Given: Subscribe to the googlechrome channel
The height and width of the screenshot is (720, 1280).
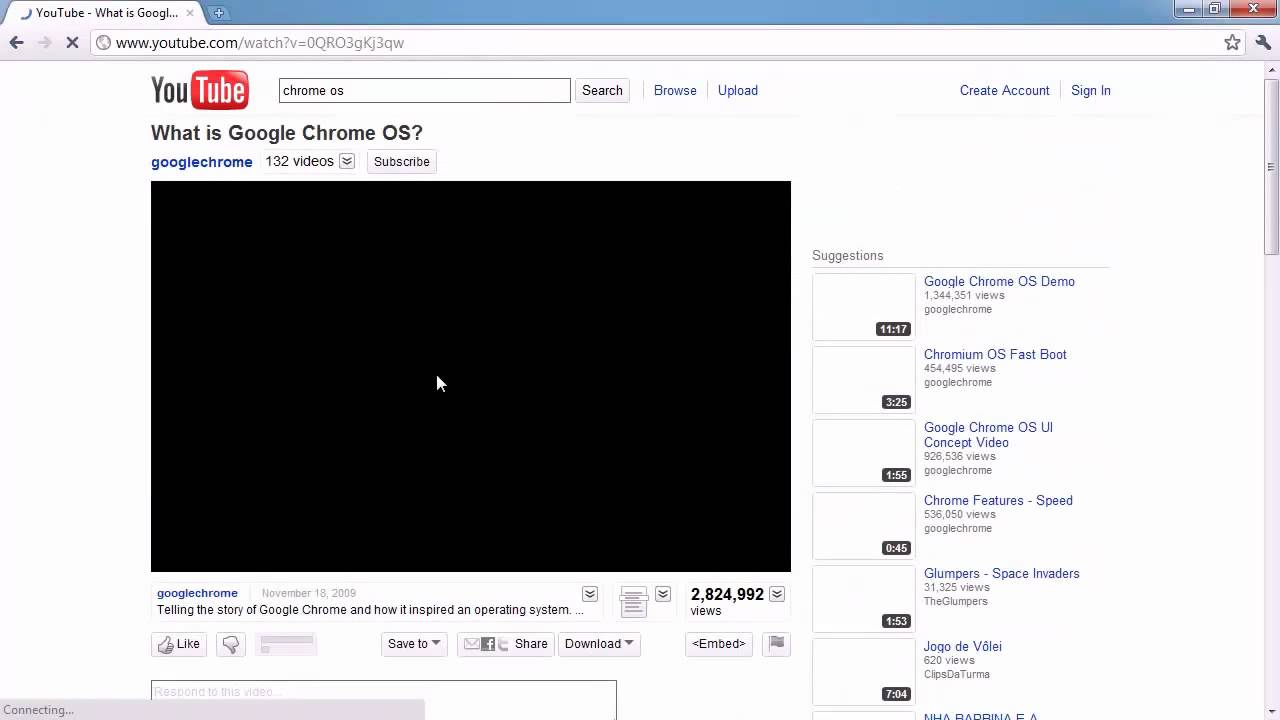Looking at the screenshot, I should pyautogui.click(x=401, y=161).
